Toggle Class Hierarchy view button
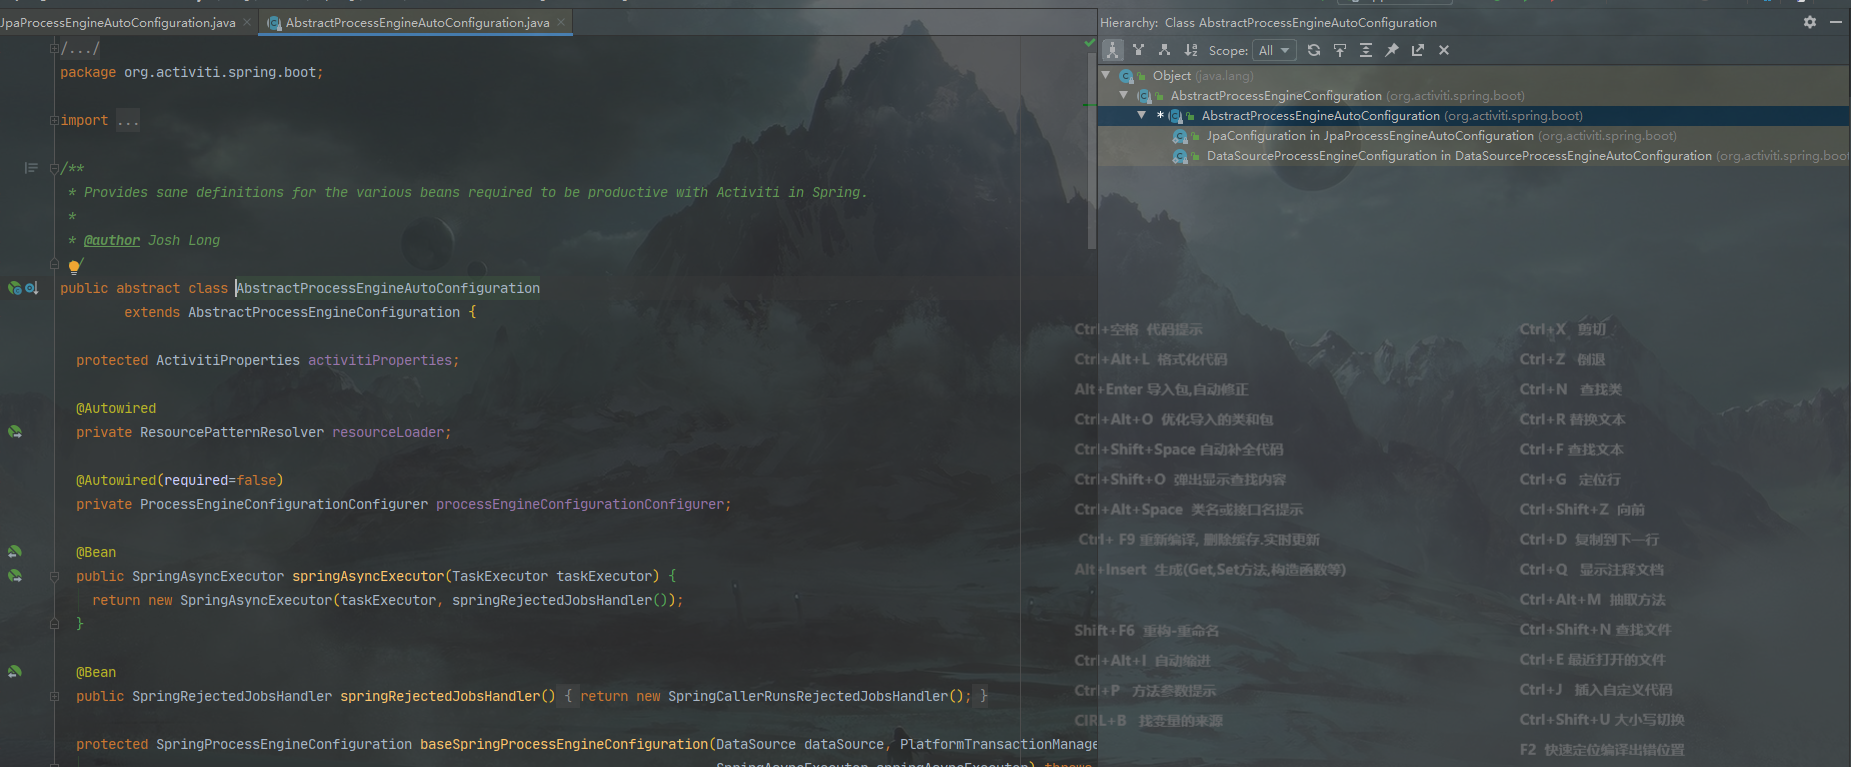This screenshot has width=1851, height=767. tap(1112, 50)
